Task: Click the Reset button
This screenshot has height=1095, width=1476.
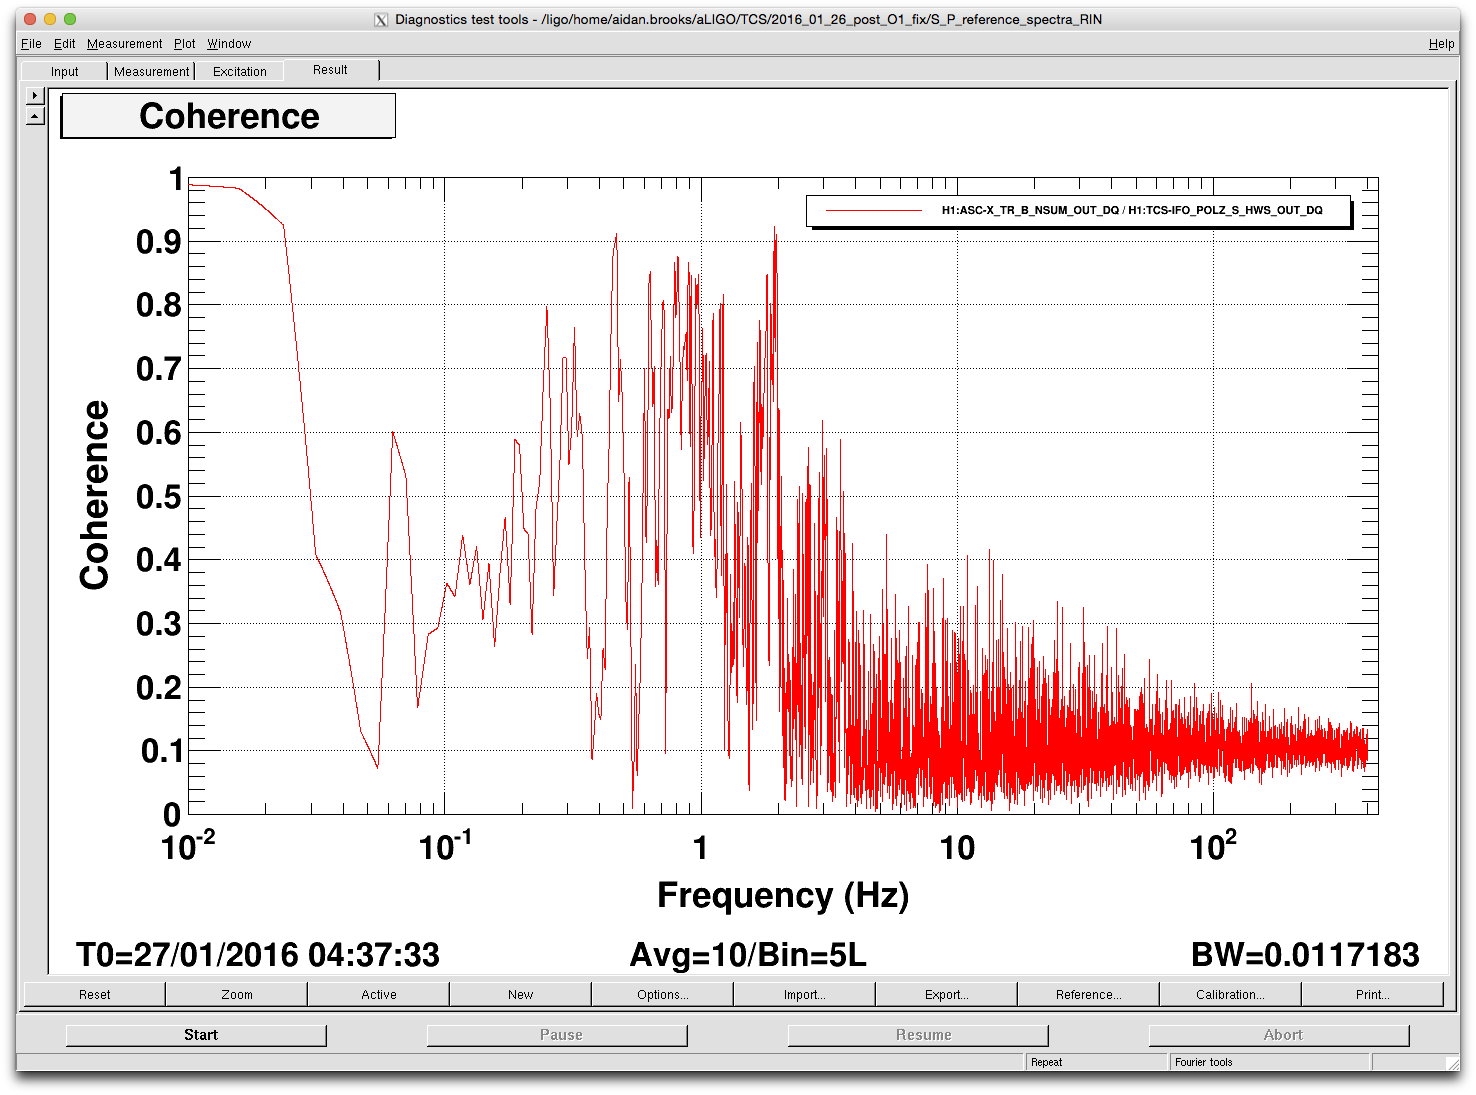Action: click(95, 994)
